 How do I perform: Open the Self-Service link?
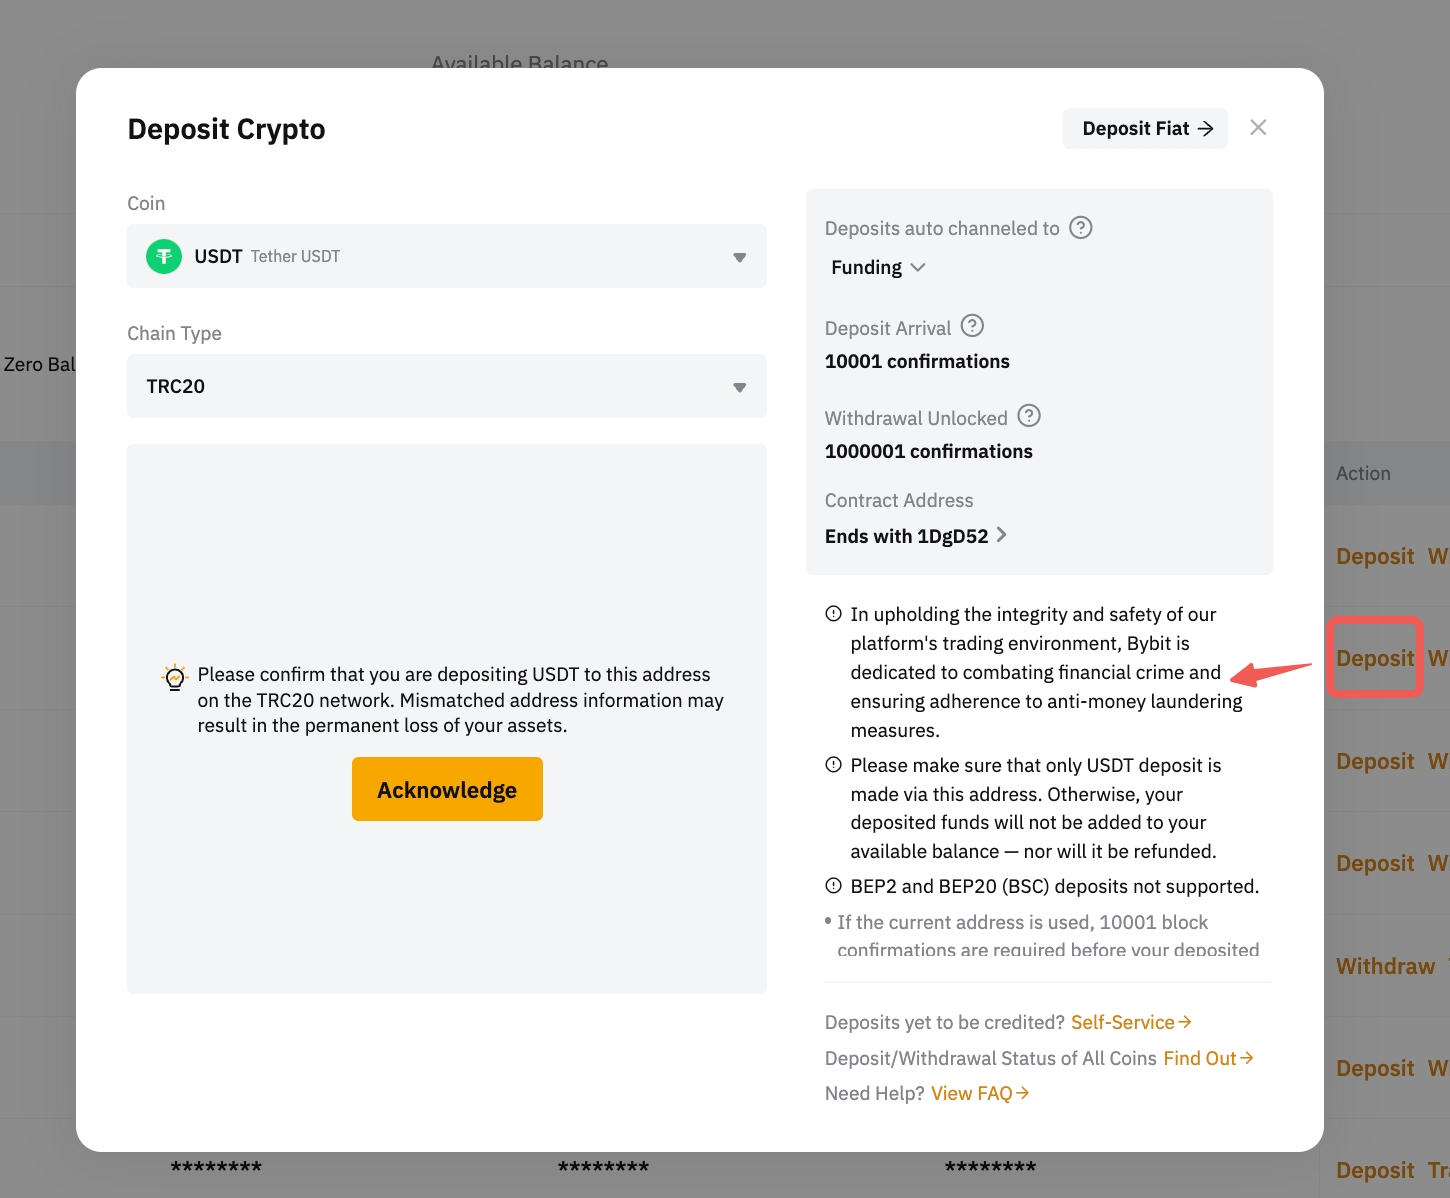1130,1022
